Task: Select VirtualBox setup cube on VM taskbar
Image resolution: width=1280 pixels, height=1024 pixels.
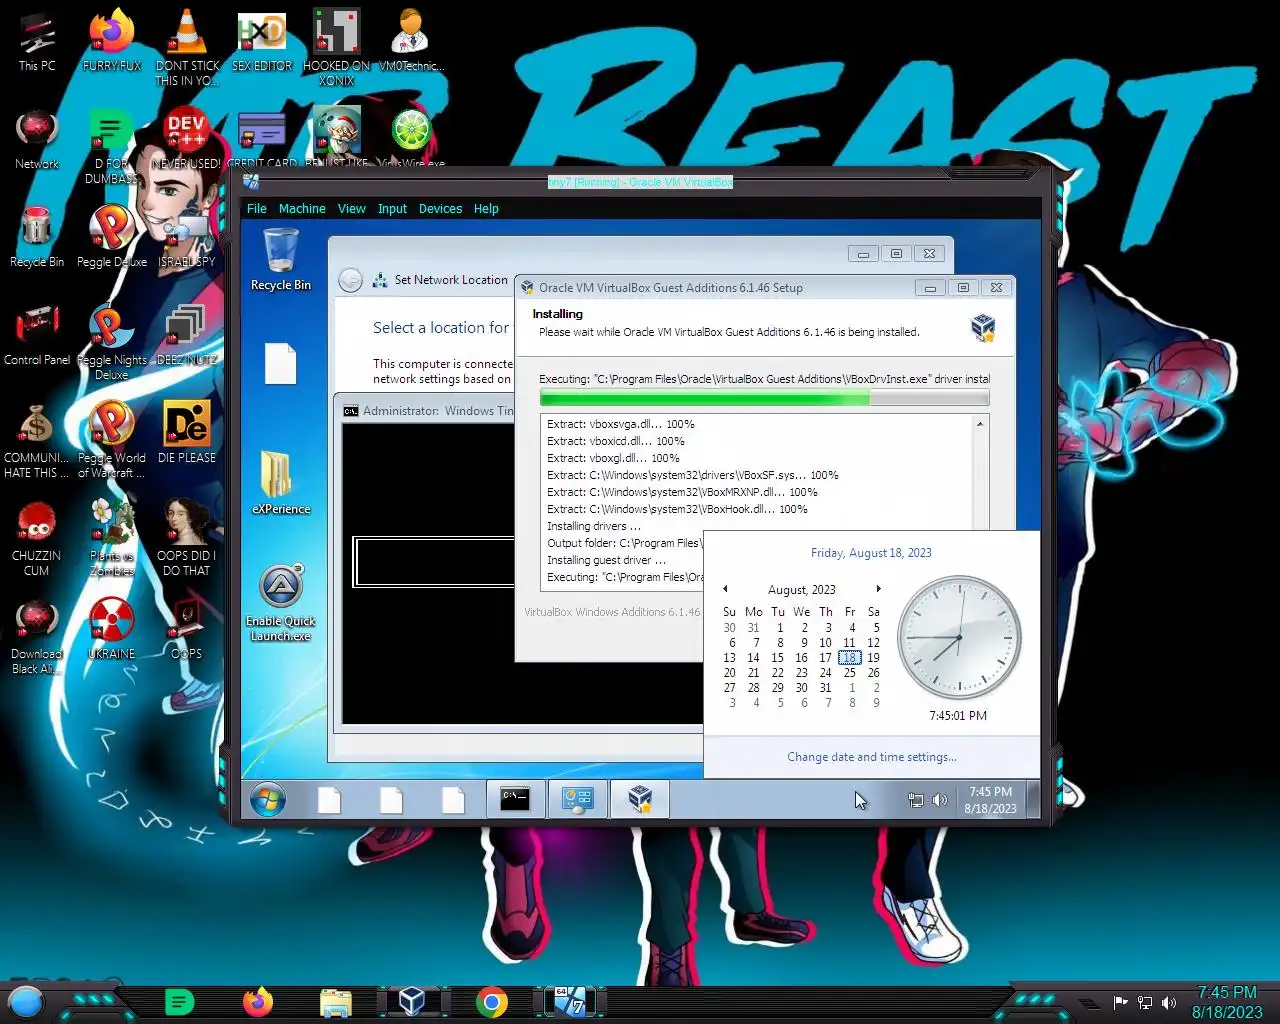Action: point(640,799)
